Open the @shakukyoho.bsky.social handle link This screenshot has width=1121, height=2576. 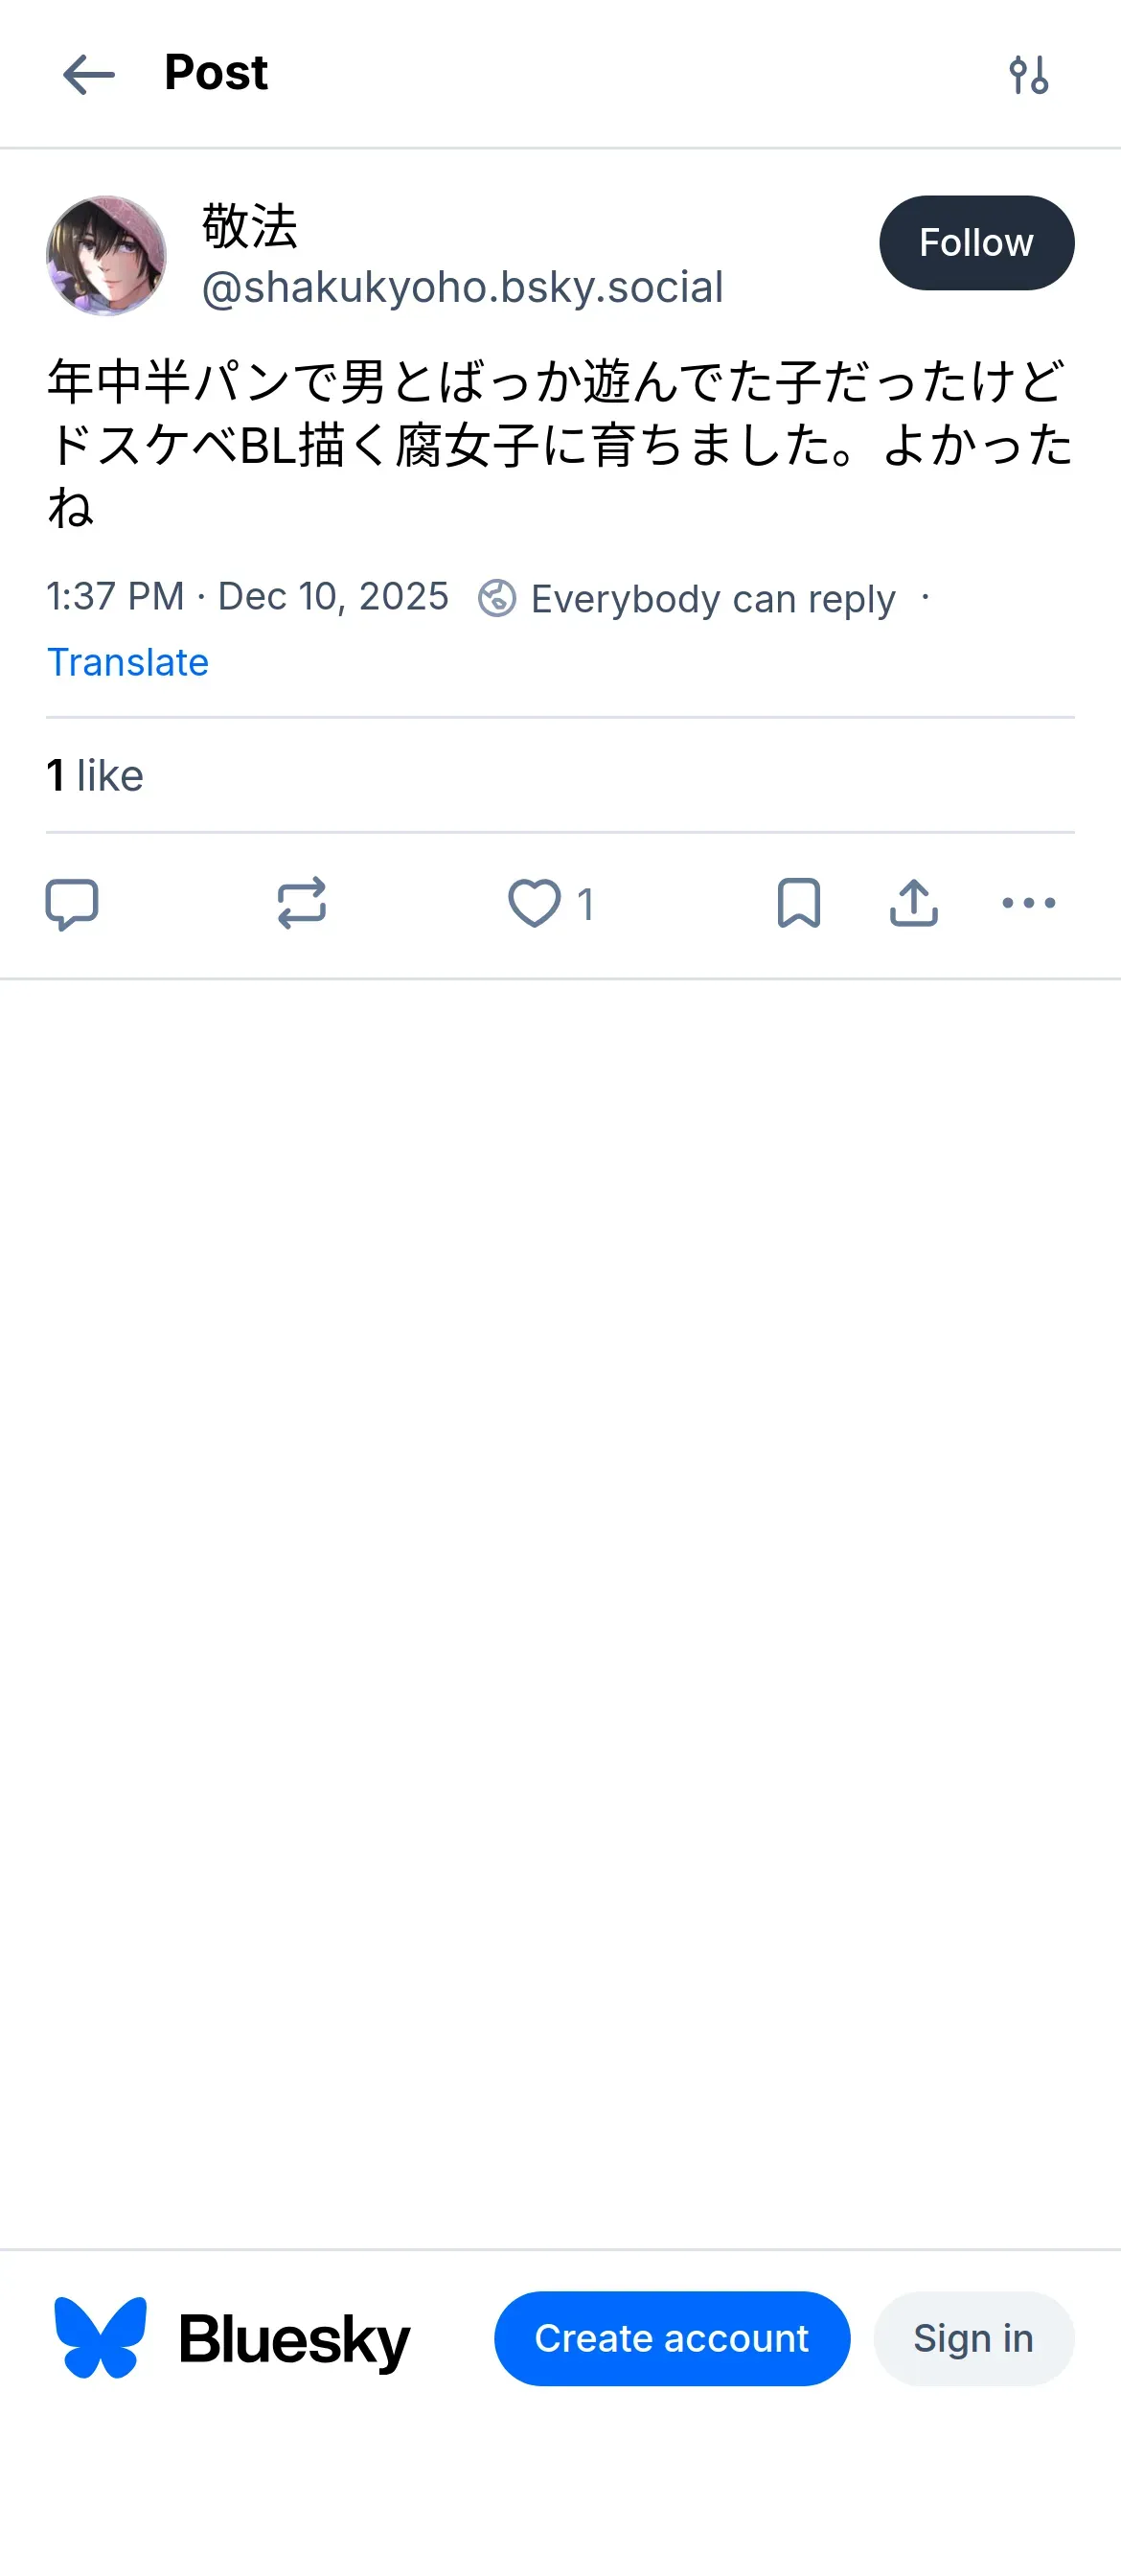point(462,288)
